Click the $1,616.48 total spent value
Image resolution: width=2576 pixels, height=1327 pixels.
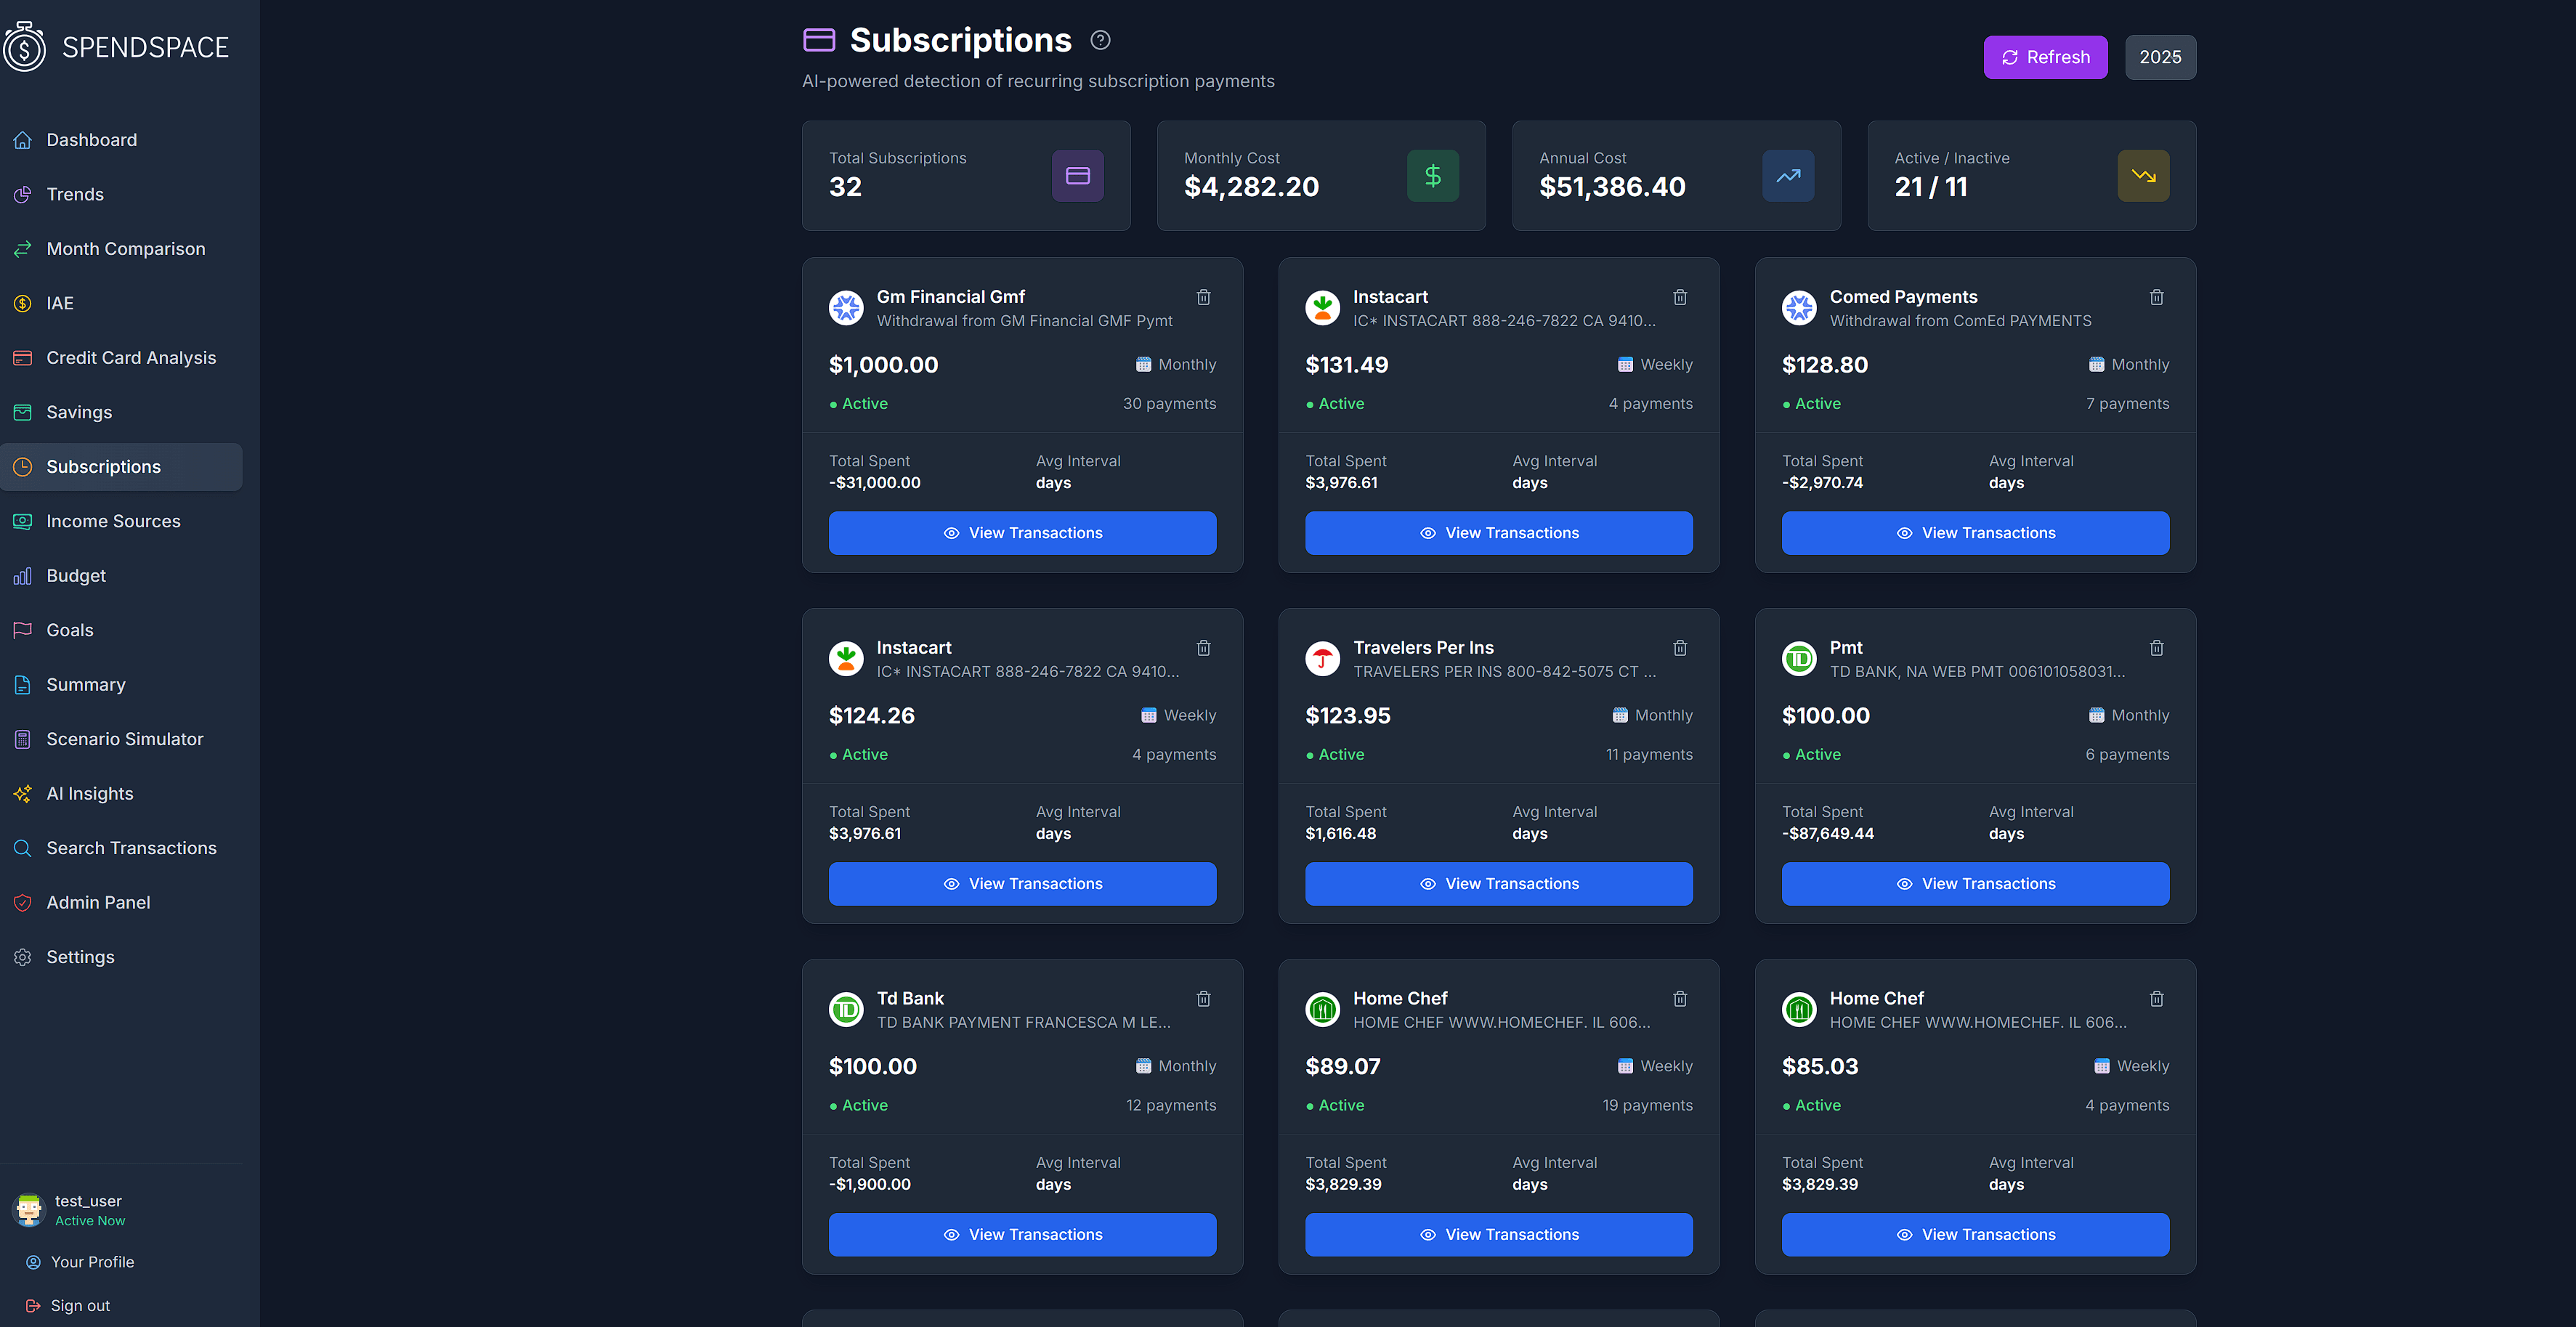[1340, 833]
